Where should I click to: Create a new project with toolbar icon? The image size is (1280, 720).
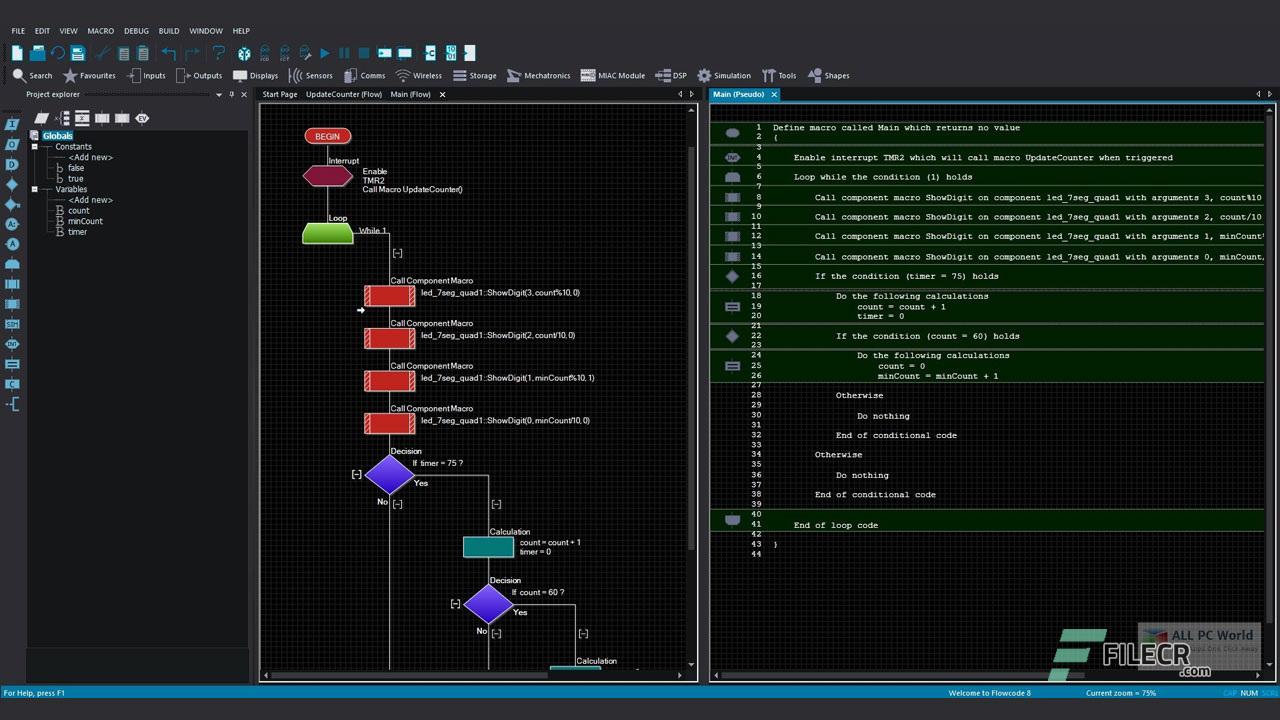pos(17,53)
